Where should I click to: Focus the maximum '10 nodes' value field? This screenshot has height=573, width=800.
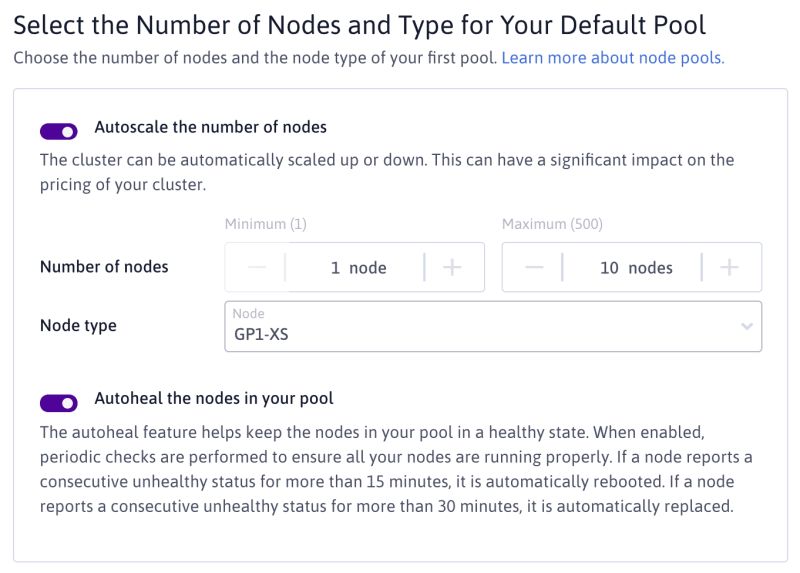[x=634, y=268]
